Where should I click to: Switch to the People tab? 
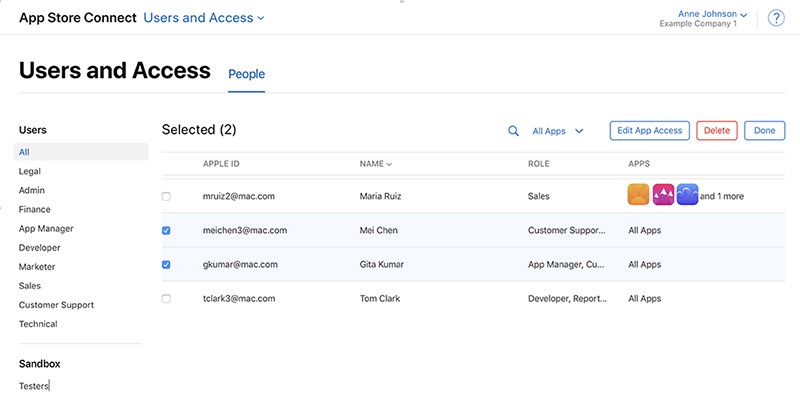(246, 74)
